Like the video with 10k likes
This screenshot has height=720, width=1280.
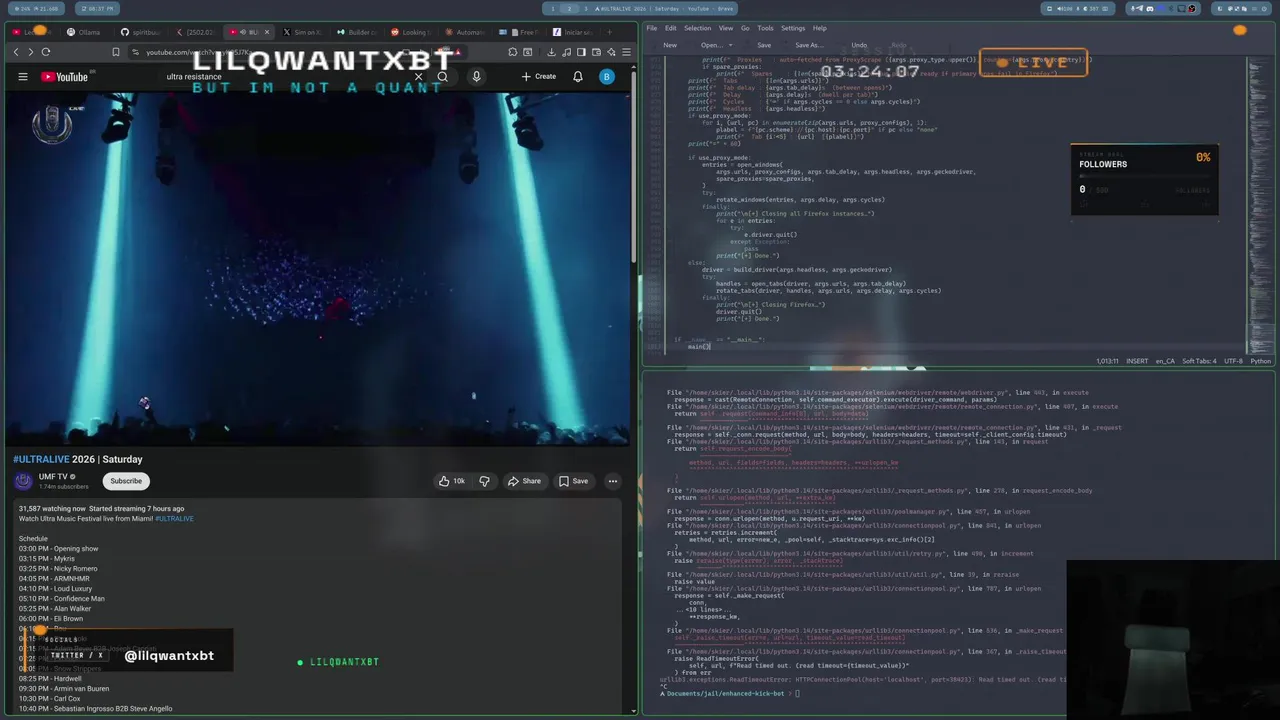pos(451,481)
